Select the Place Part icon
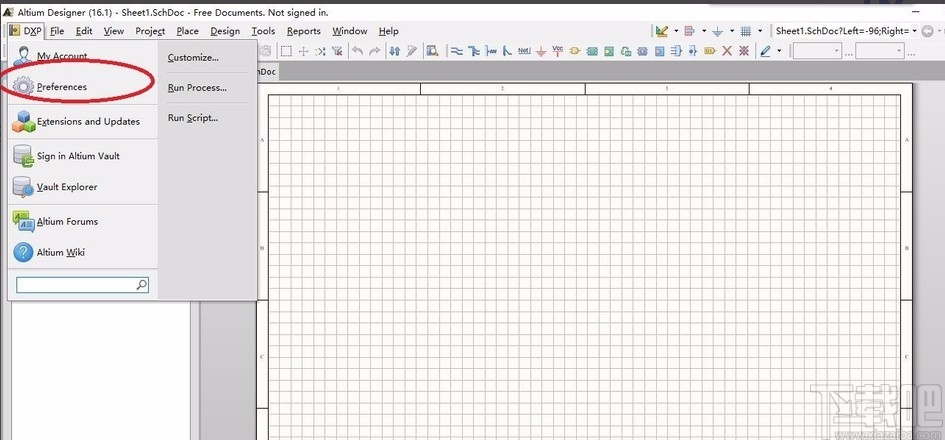This screenshot has width=945, height=440. [575, 51]
